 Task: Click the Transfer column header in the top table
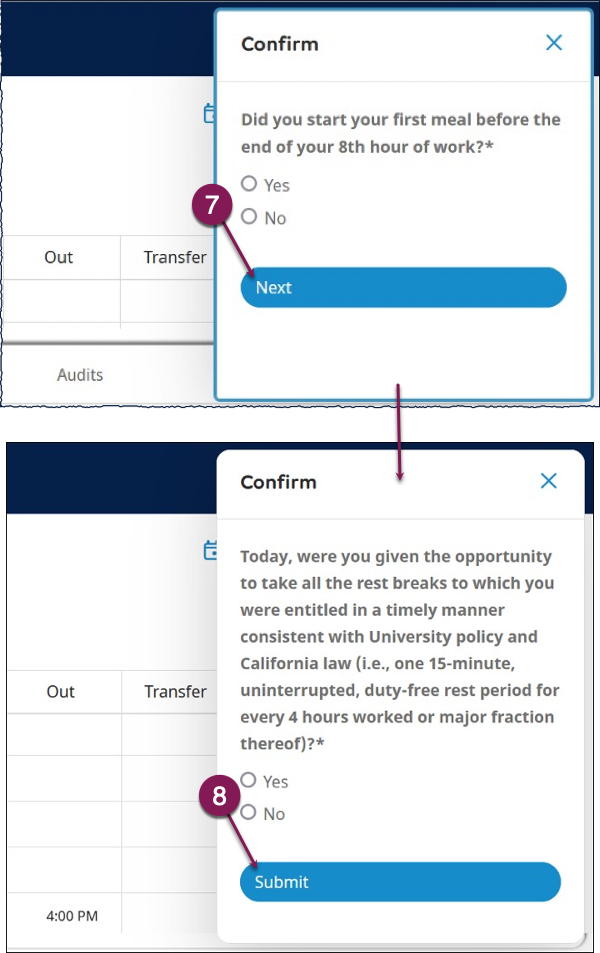pyautogui.click(x=175, y=257)
